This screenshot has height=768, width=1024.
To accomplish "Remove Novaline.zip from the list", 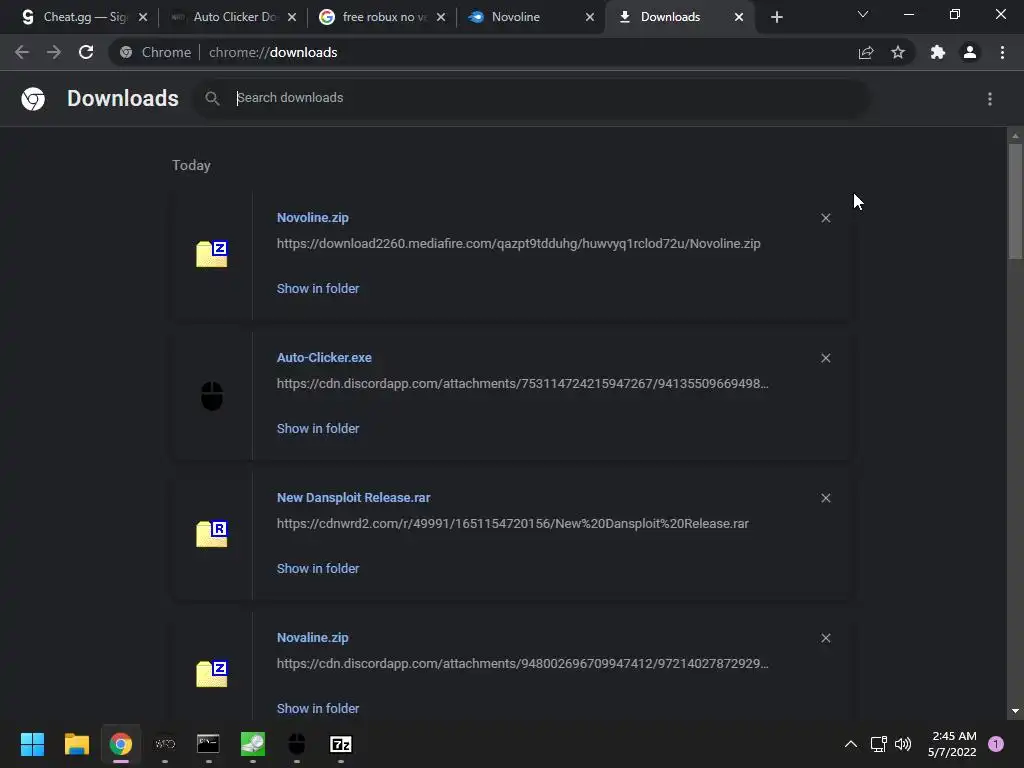I will click(x=825, y=638).
